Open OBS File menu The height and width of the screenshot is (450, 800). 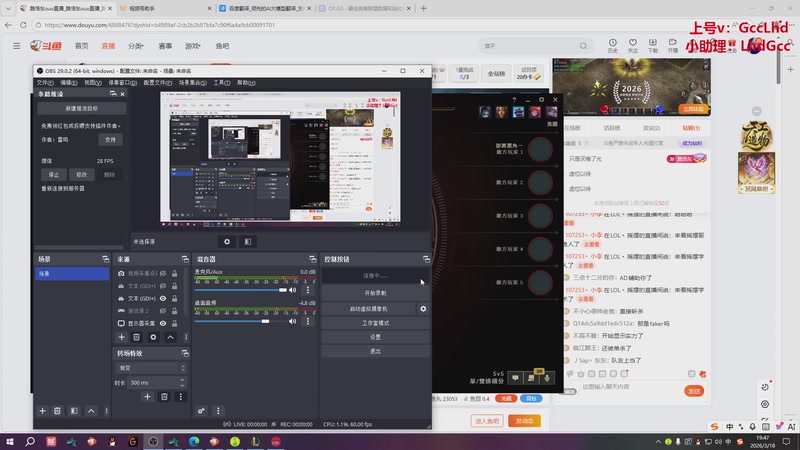pos(45,83)
